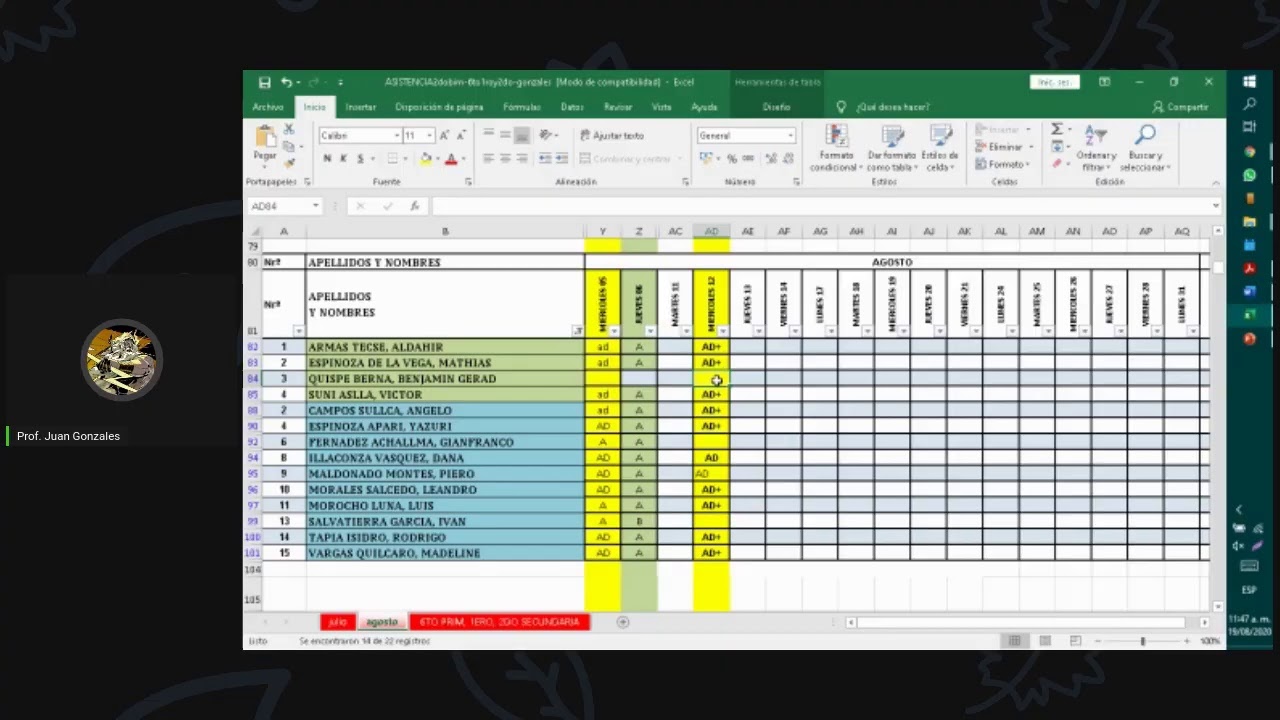
Task: Toggle Ajustar texto wrap text
Action: point(612,136)
